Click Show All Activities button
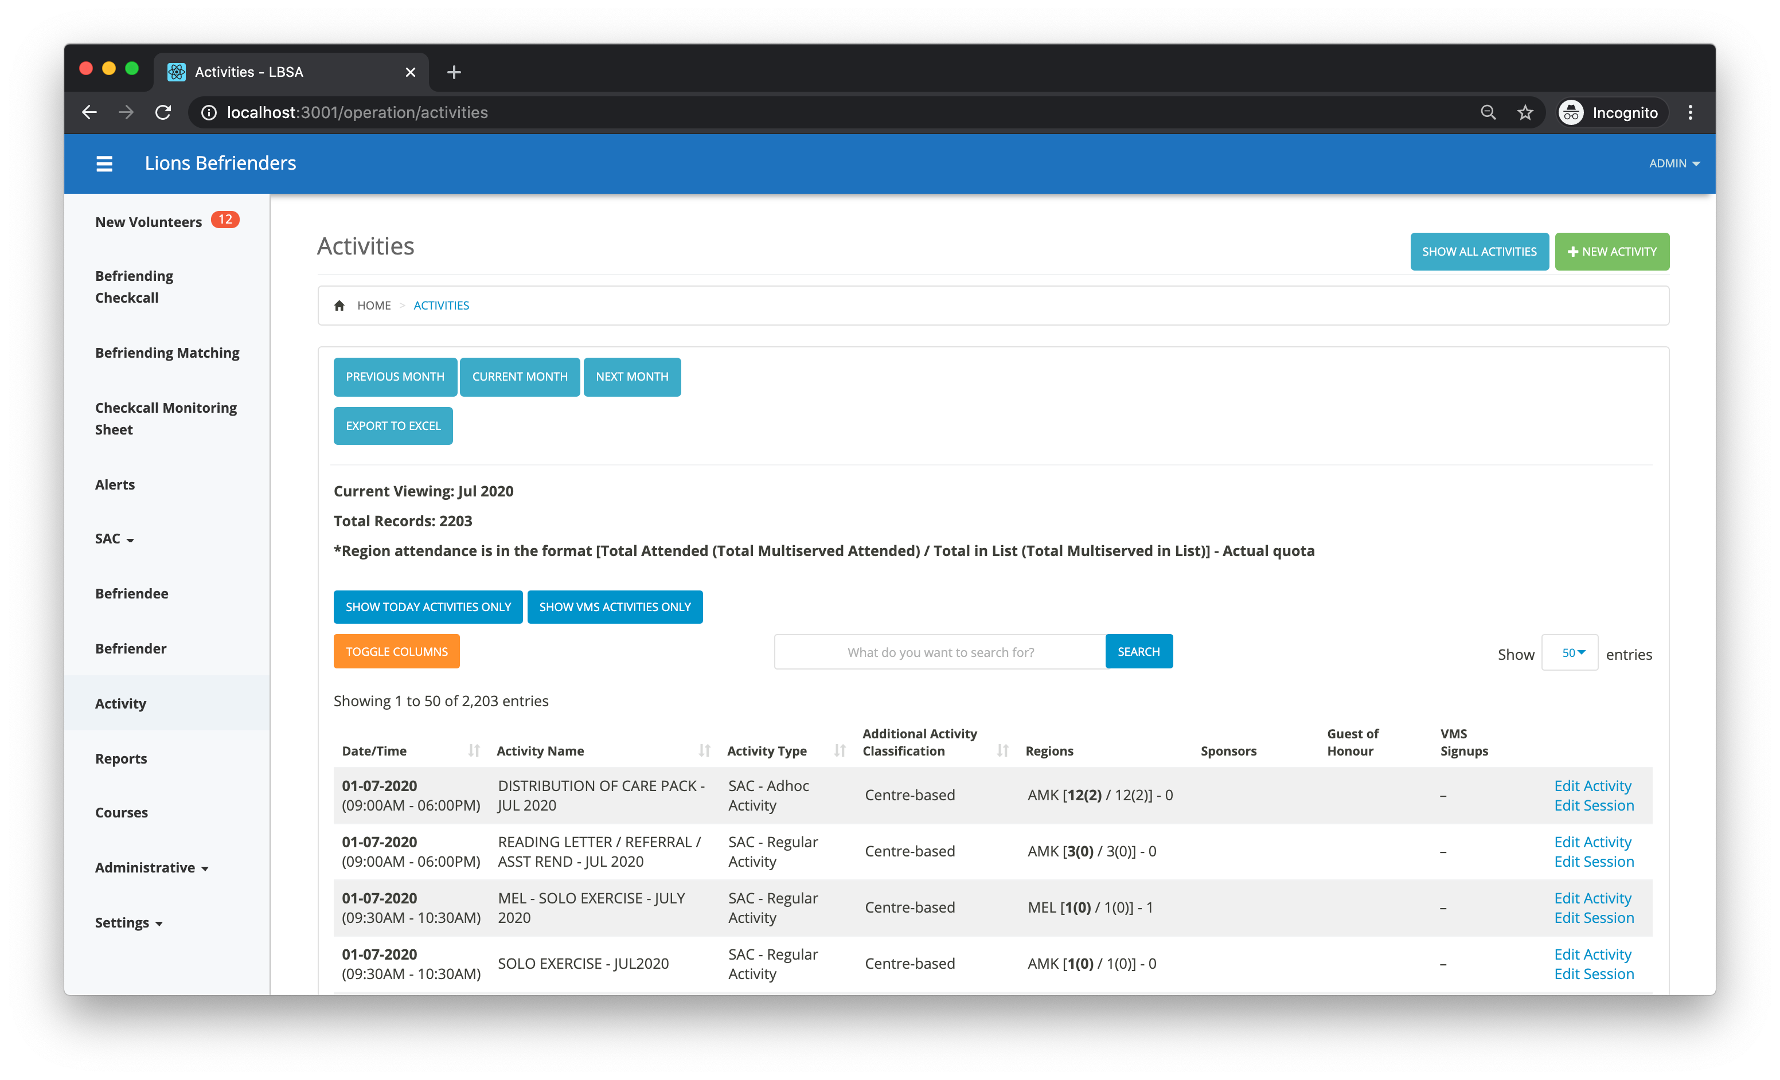 (1479, 252)
